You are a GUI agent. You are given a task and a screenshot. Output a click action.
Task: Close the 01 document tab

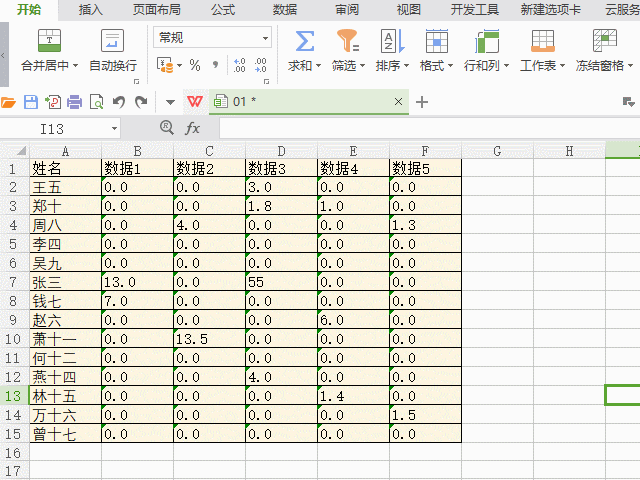(399, 102)
